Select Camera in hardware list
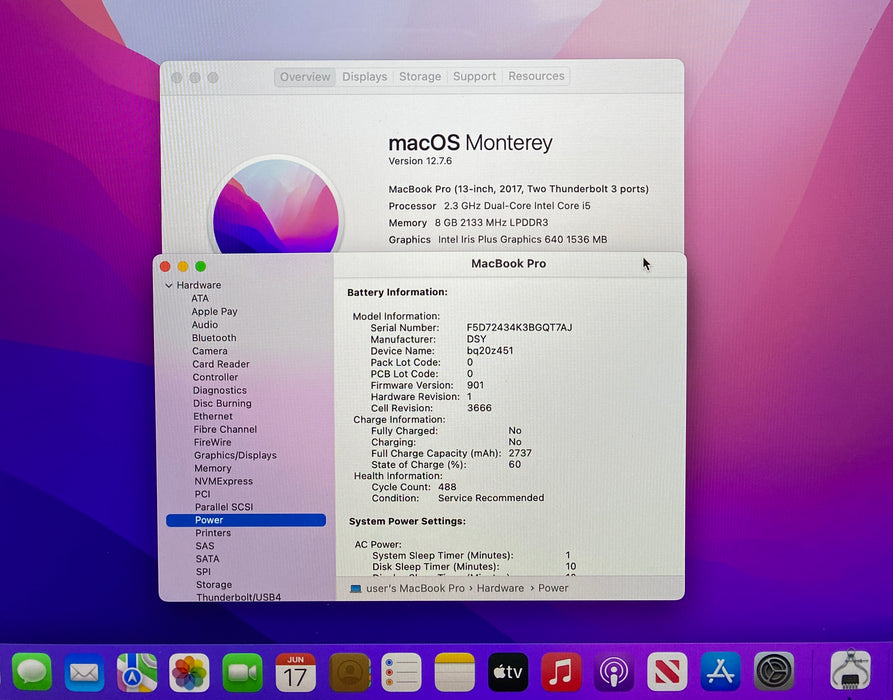This screenshot has height=700, width=893. point(210,351)
